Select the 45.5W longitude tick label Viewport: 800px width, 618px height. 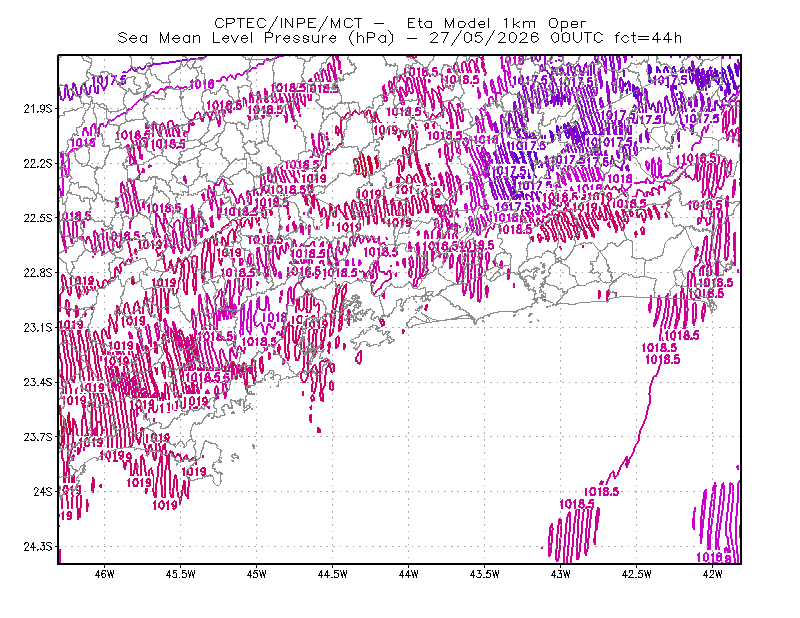(x=181, y=574)
